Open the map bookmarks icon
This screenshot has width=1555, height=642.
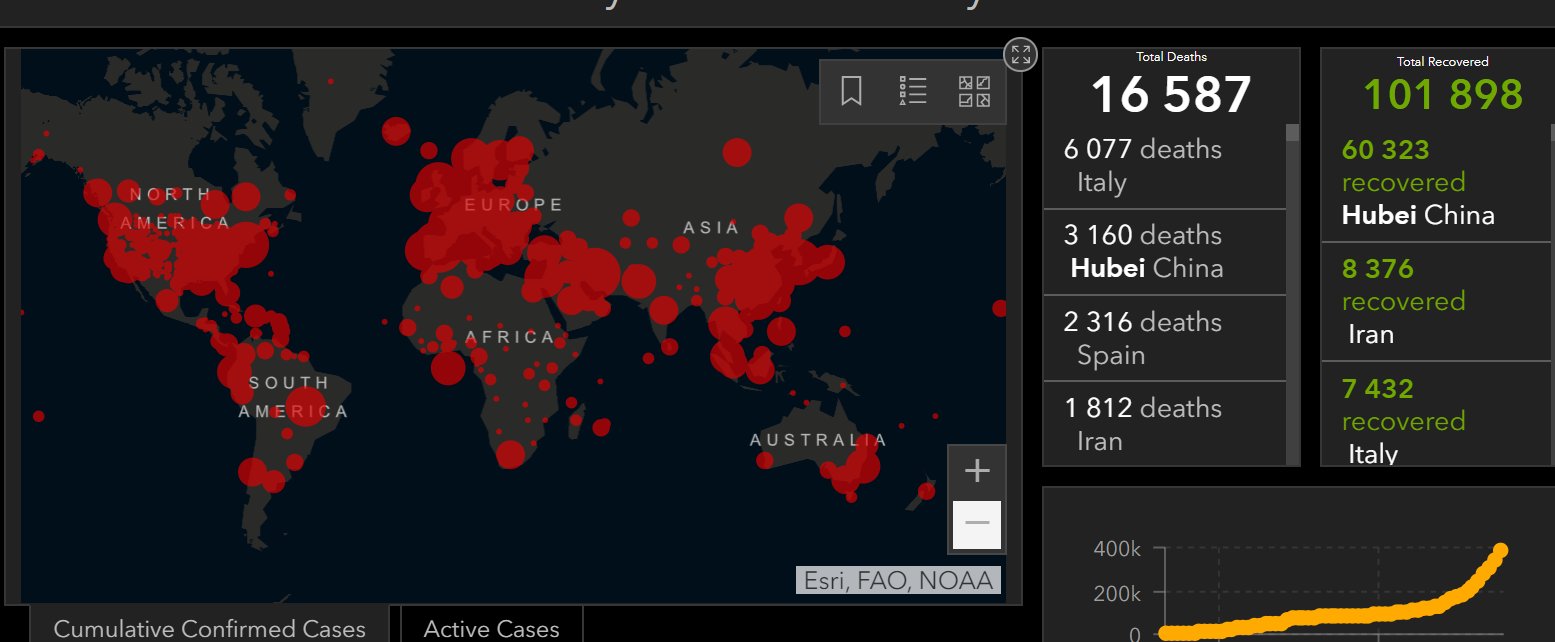coord(851,91)
